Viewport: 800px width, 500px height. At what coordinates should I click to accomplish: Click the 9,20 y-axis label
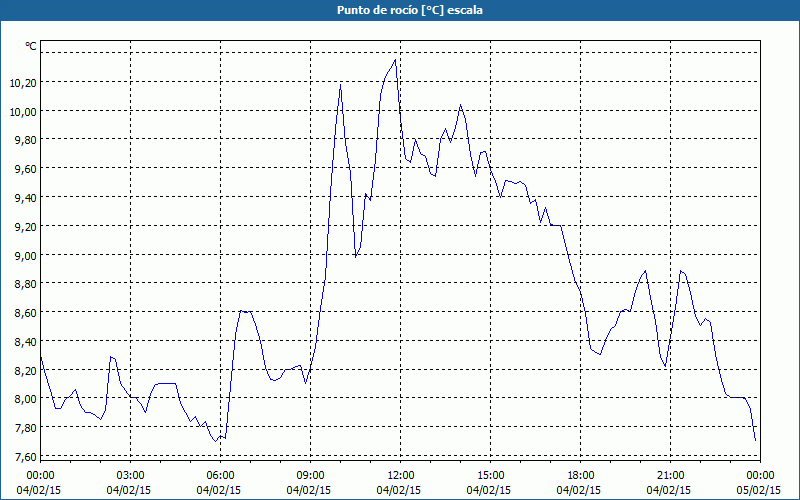click(x=26, y=226)
